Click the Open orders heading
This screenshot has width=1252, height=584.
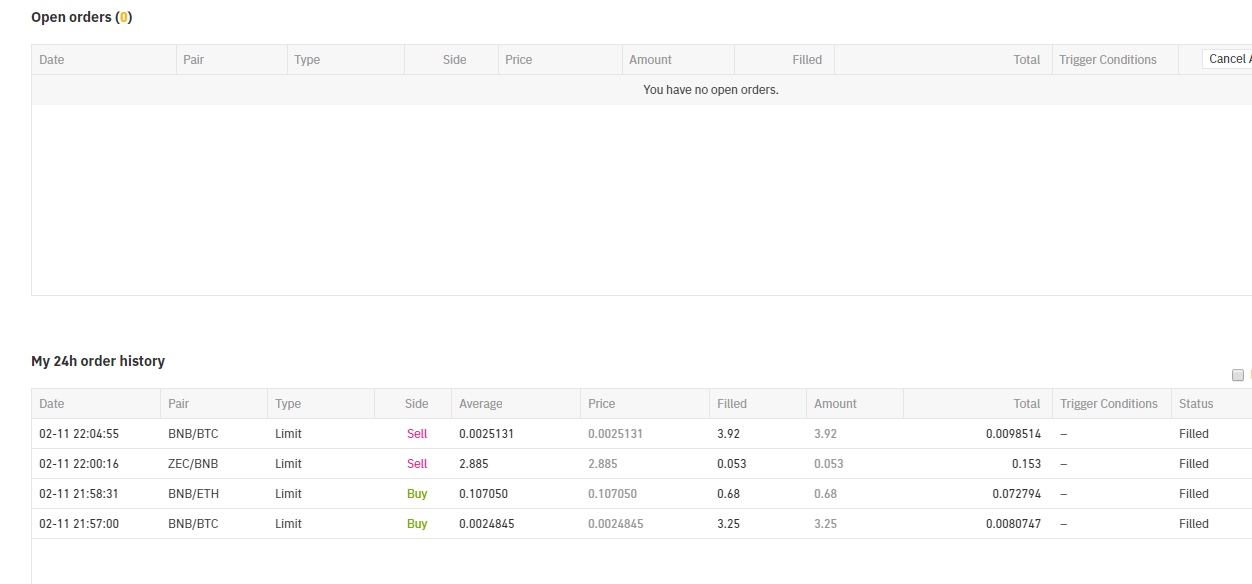[81, 17]
